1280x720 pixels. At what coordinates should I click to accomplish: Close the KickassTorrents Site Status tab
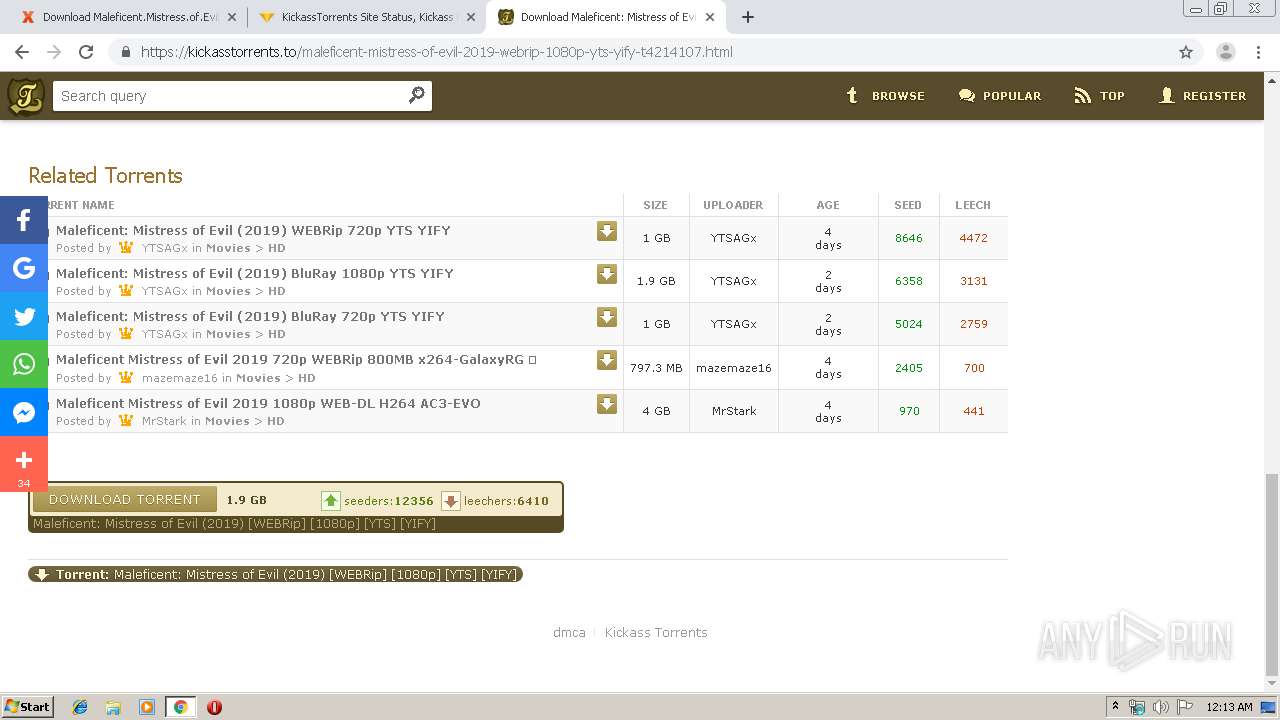(470, 17)
